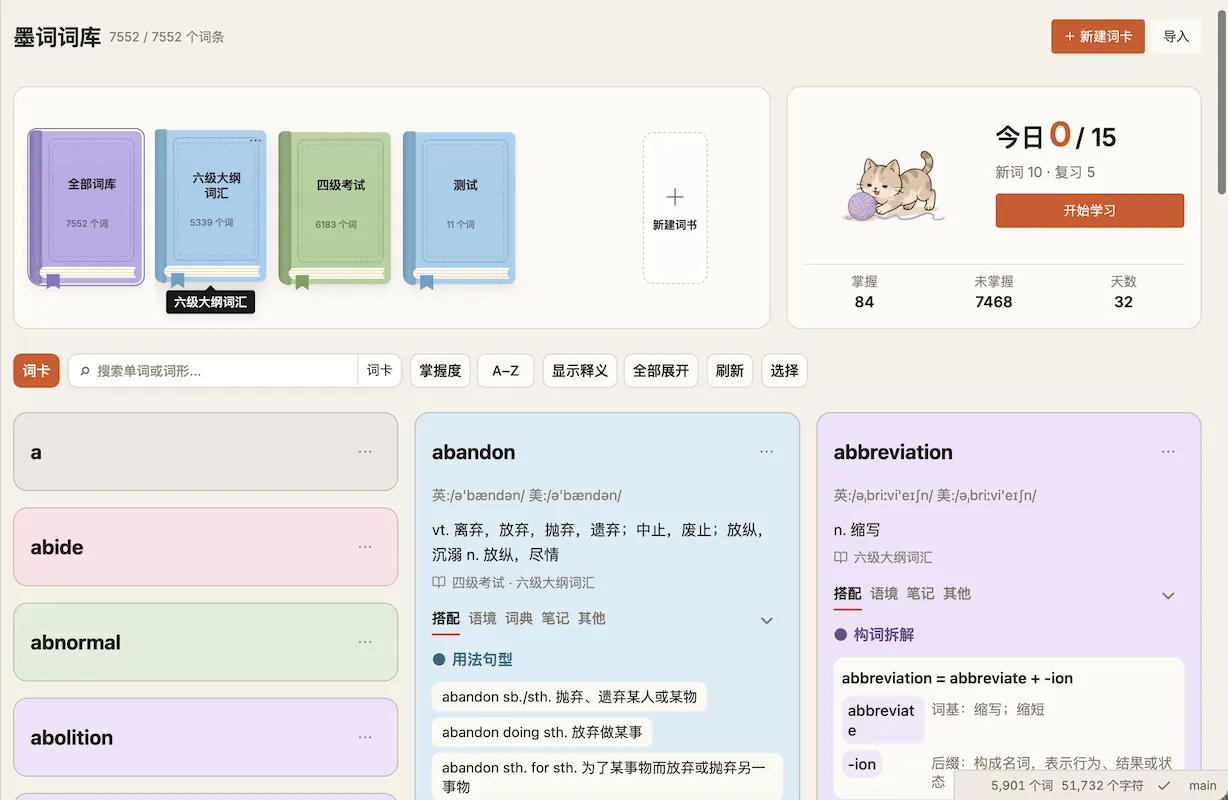Switch to 语境 tab in abandon card

[483, 618]
